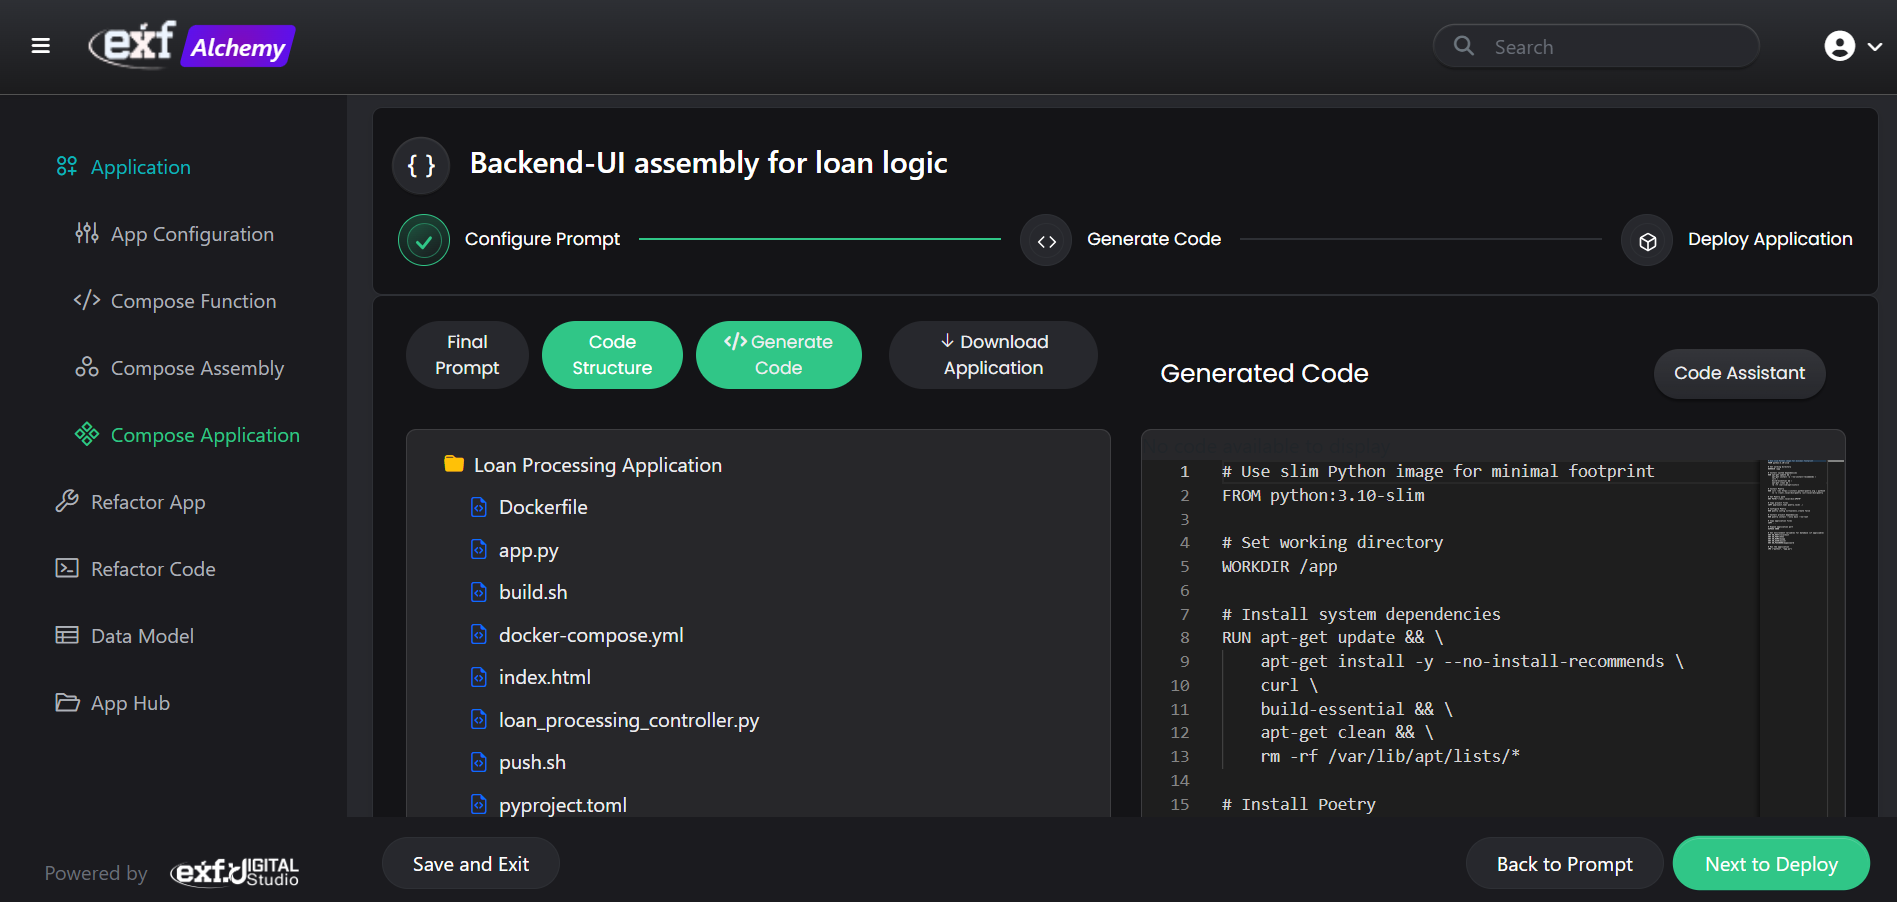Select the Final Prompt pill
Viewport: 1897px width, 902px height.
click(x=467, y=355)
